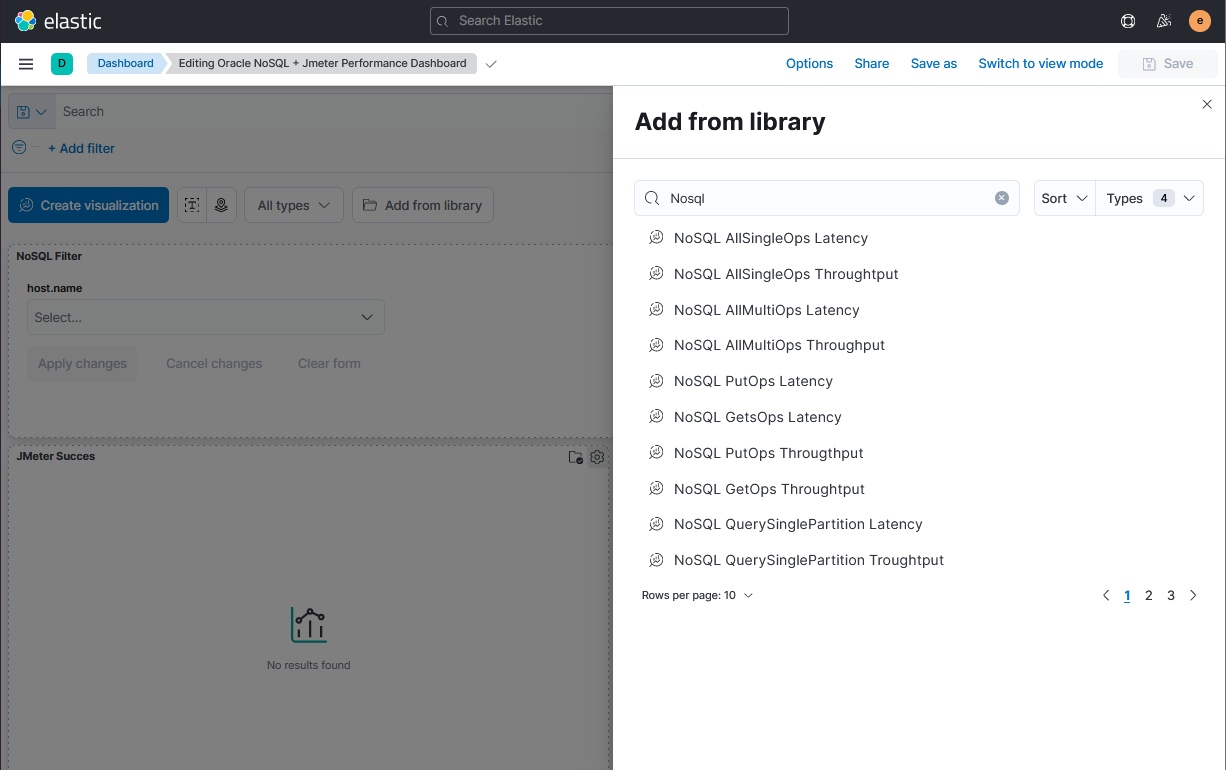Click the Dashboard breadcrumb
The width and height of the screenshot is (1226, 770).
pyautogui.click(x=126, y=64)
